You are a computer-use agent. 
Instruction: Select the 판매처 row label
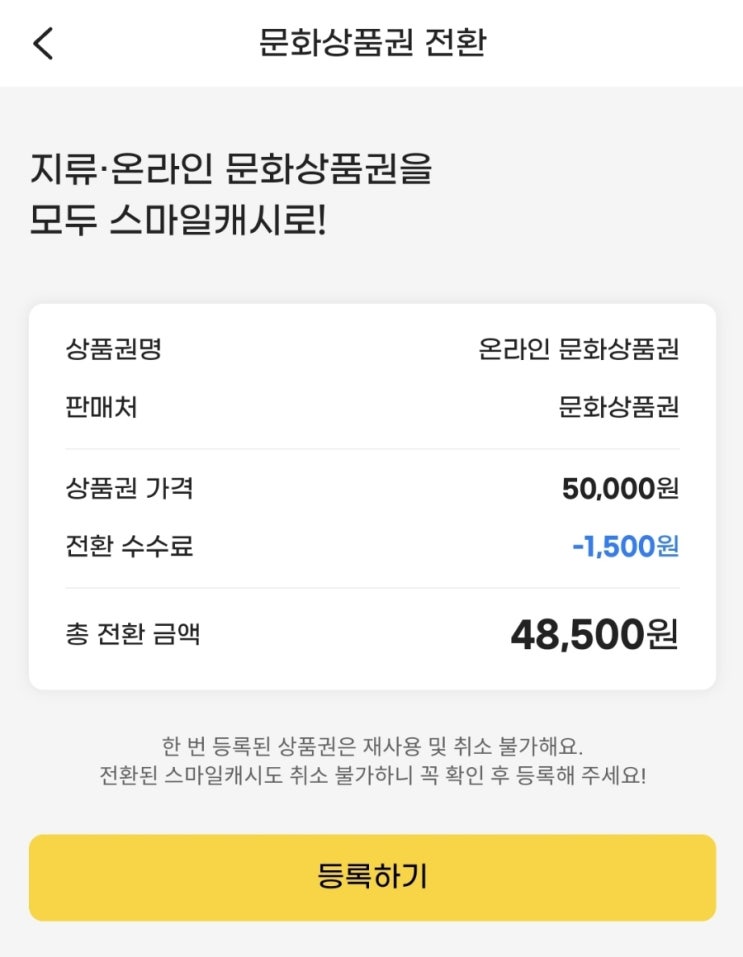click(101, 408)
